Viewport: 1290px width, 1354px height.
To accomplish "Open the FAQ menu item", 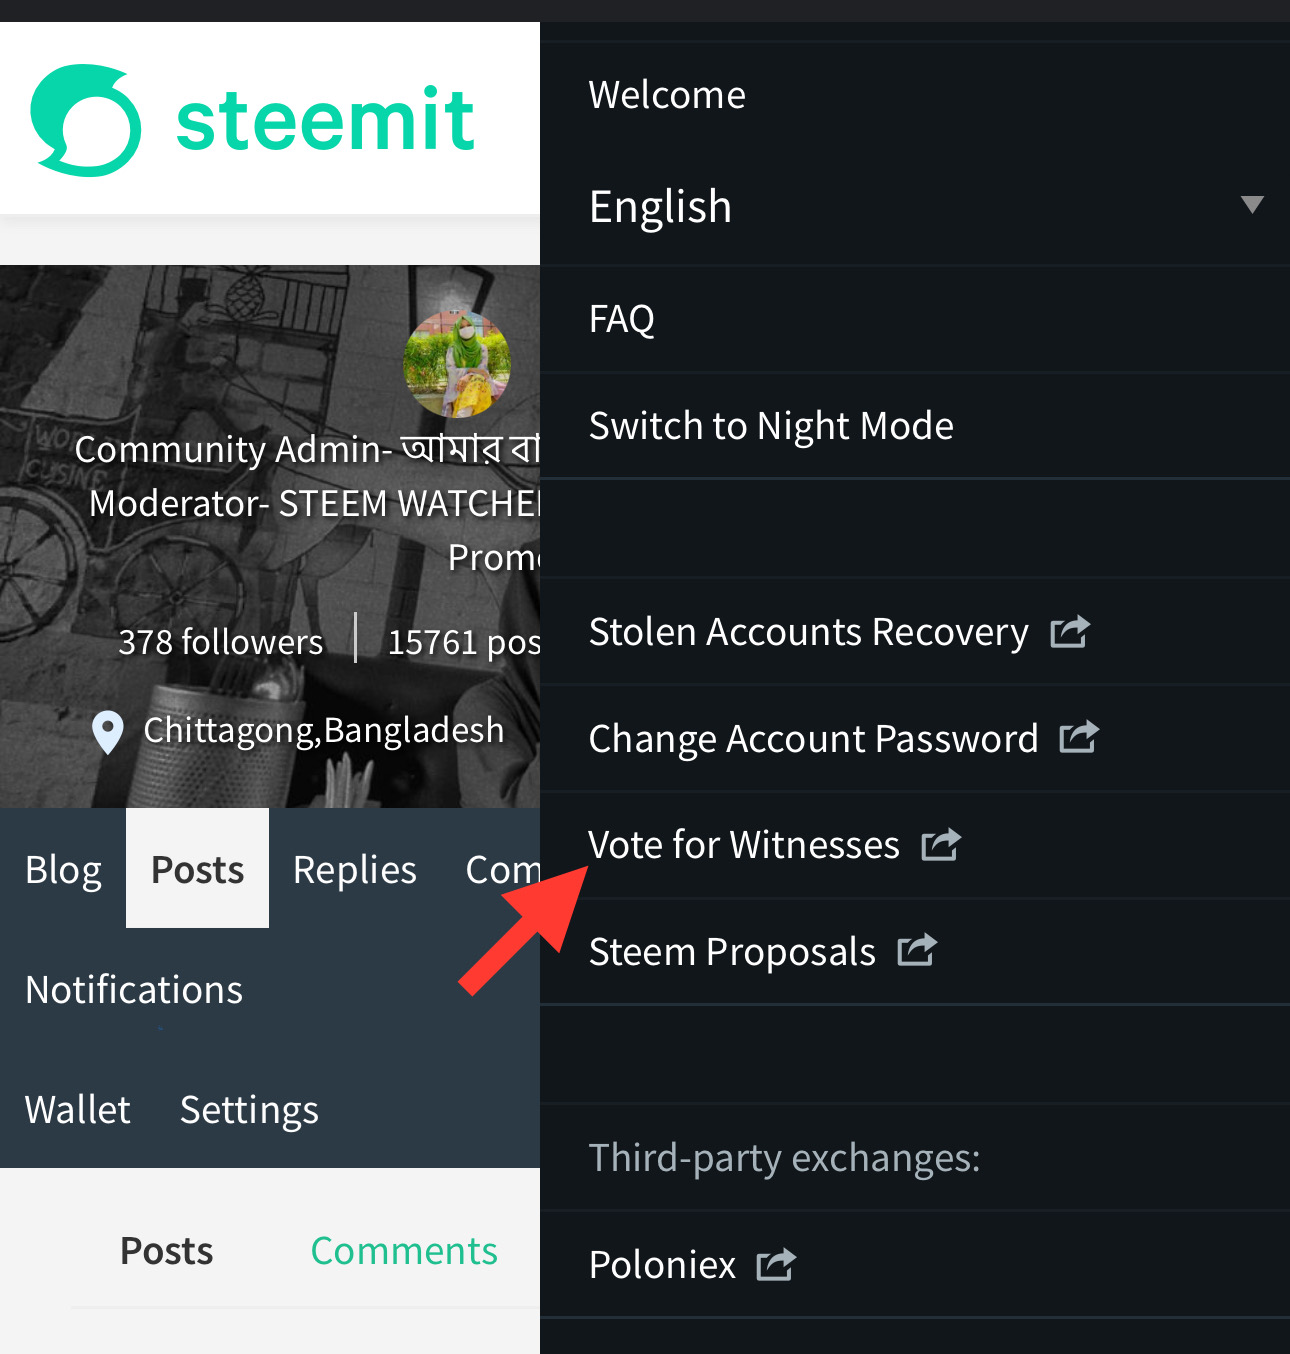I will click(622, 319).
